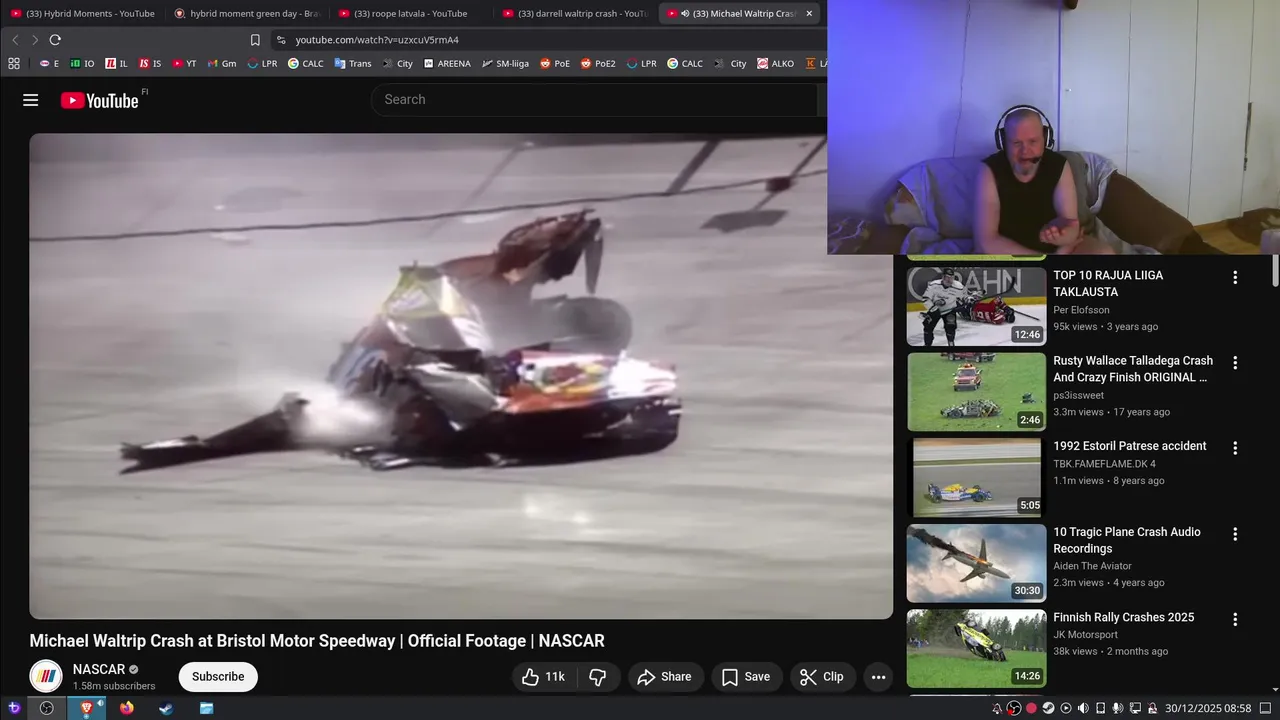The height and width of the screenshot is (720, 1280).
Task: Open Steam from the taskbar
Action: click(x=166, y=708)
